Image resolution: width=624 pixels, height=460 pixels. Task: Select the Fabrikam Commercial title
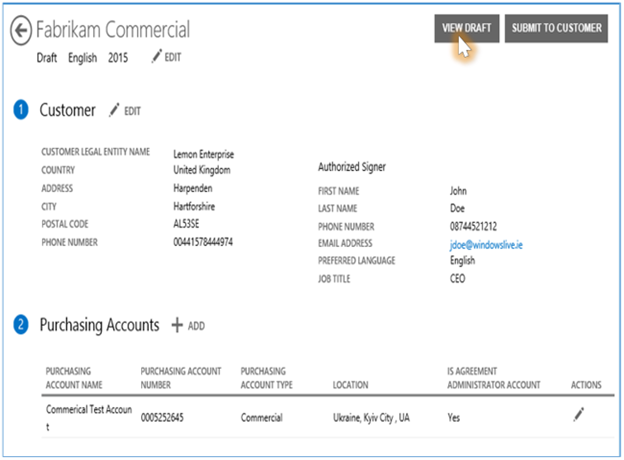(x=113, y=30)
